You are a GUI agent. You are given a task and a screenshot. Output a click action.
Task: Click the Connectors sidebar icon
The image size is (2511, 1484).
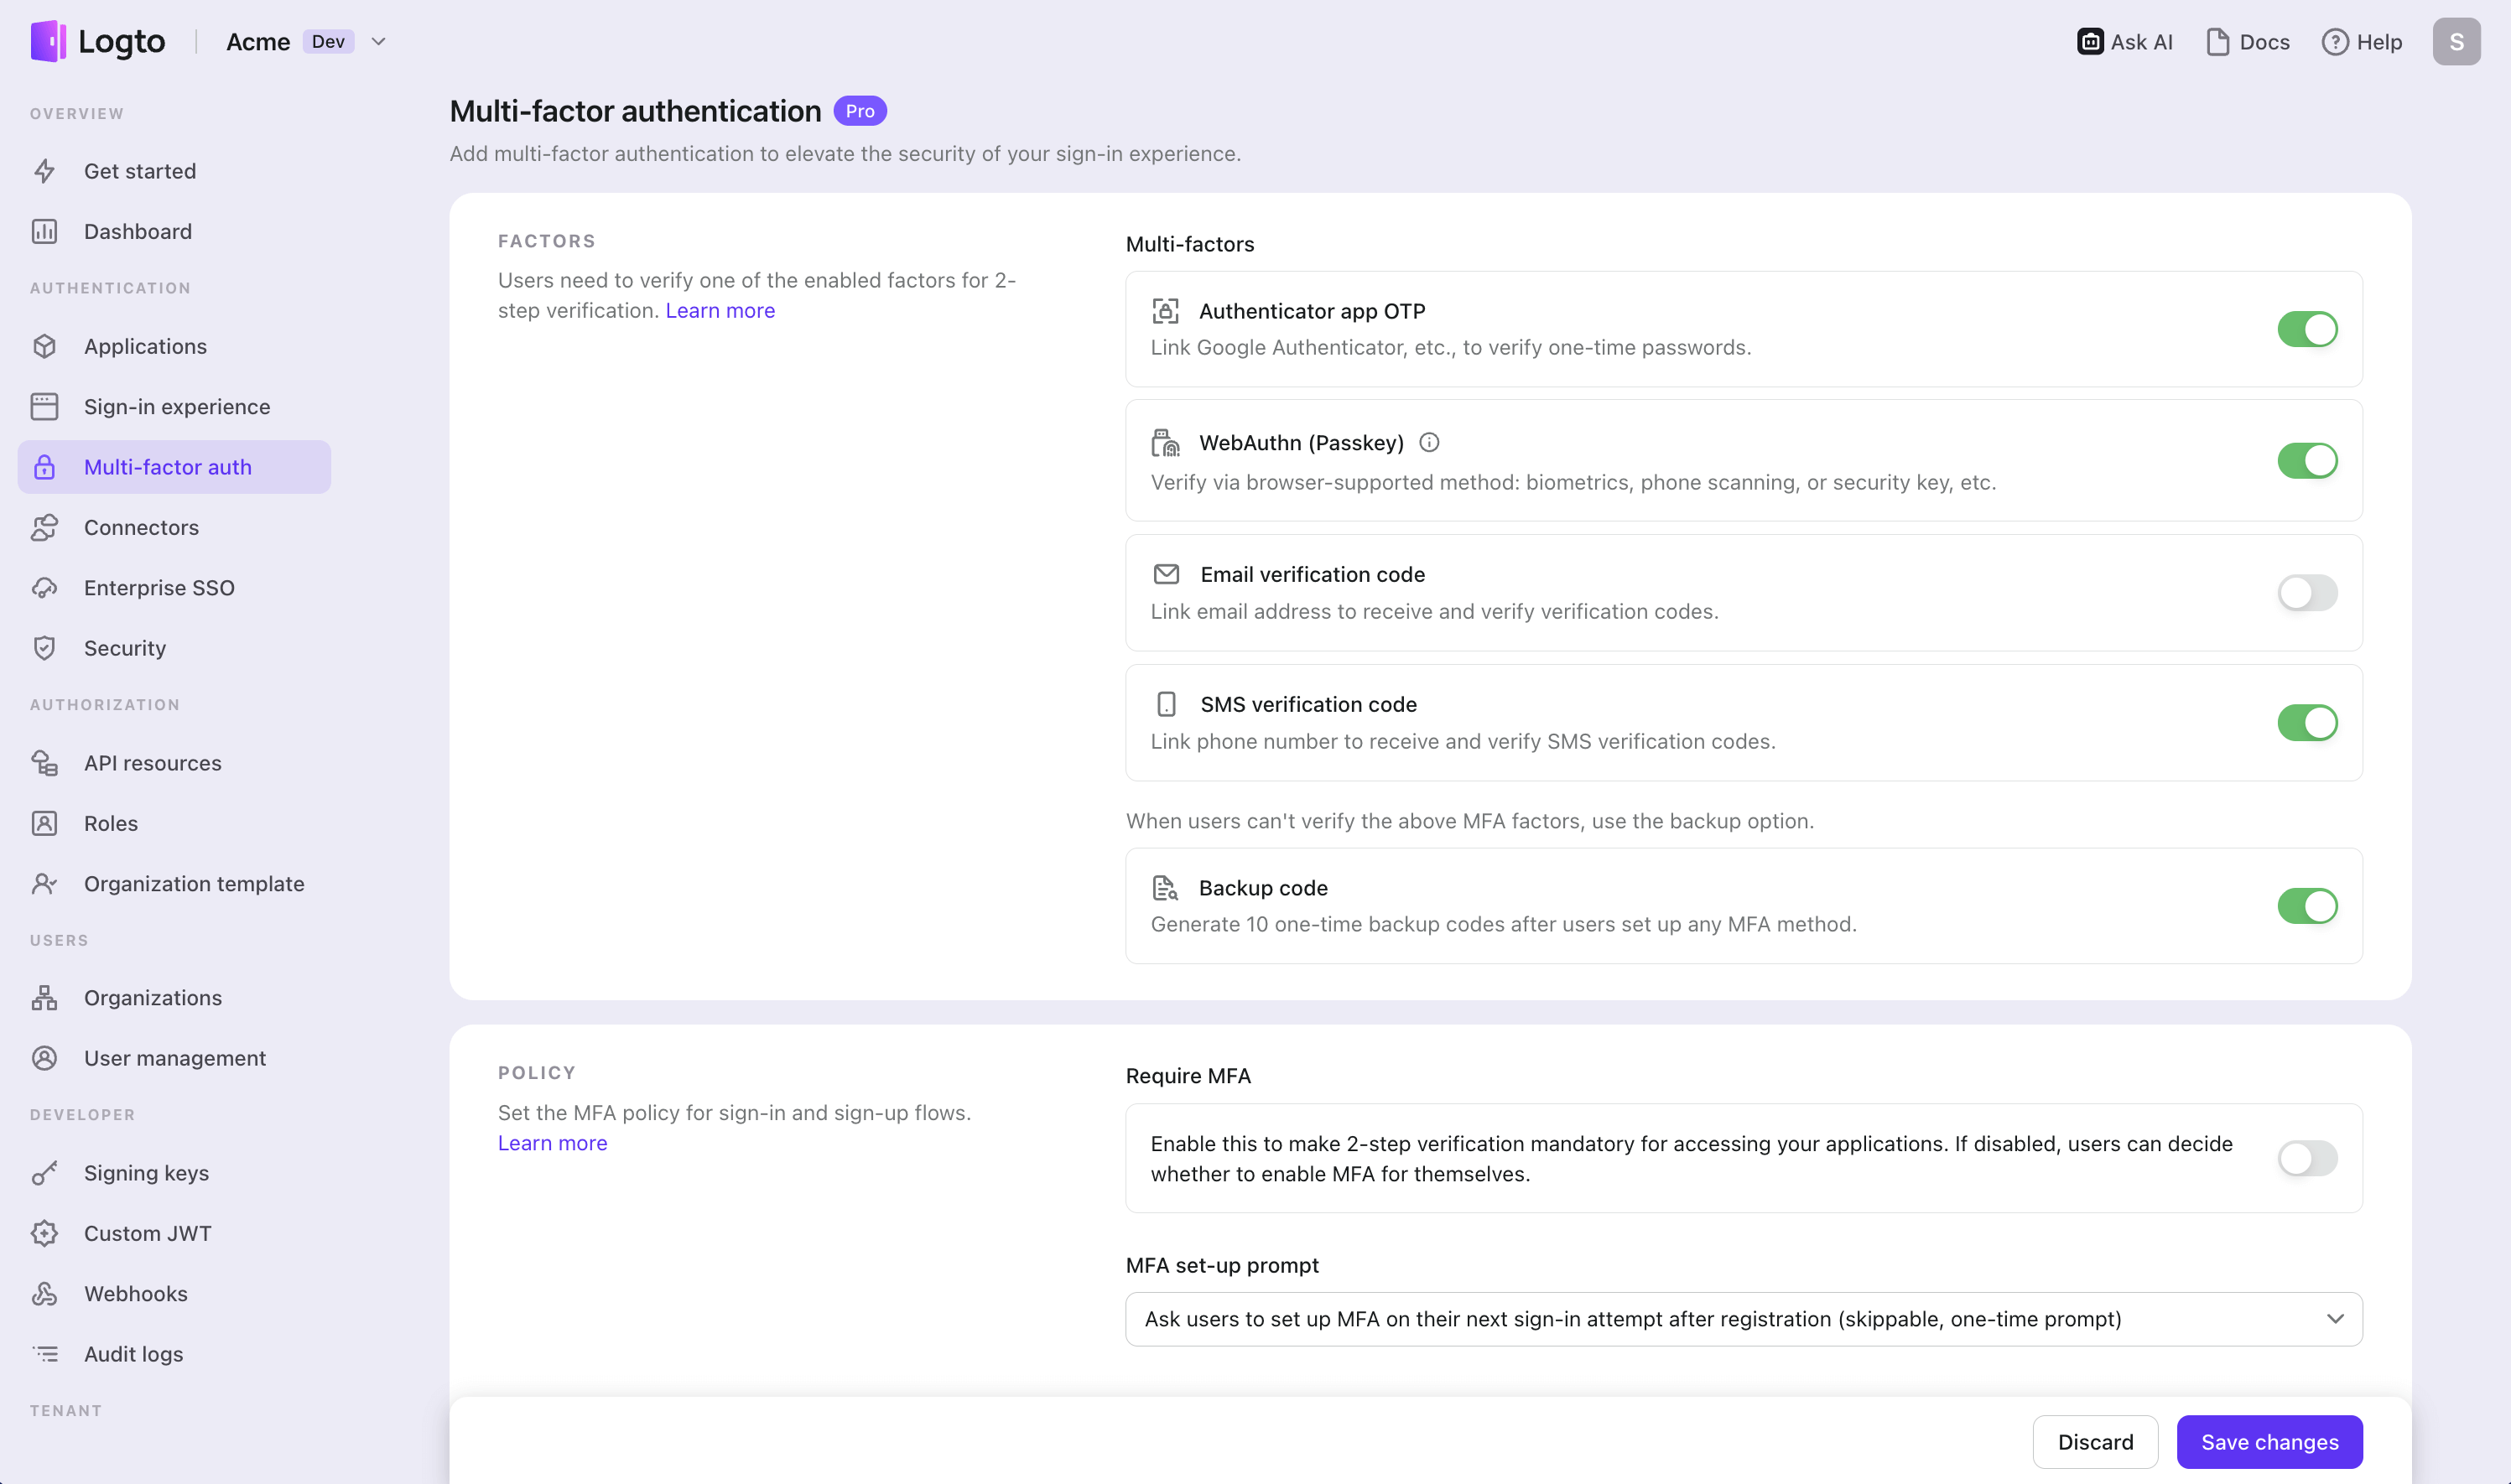pos(45,528)
